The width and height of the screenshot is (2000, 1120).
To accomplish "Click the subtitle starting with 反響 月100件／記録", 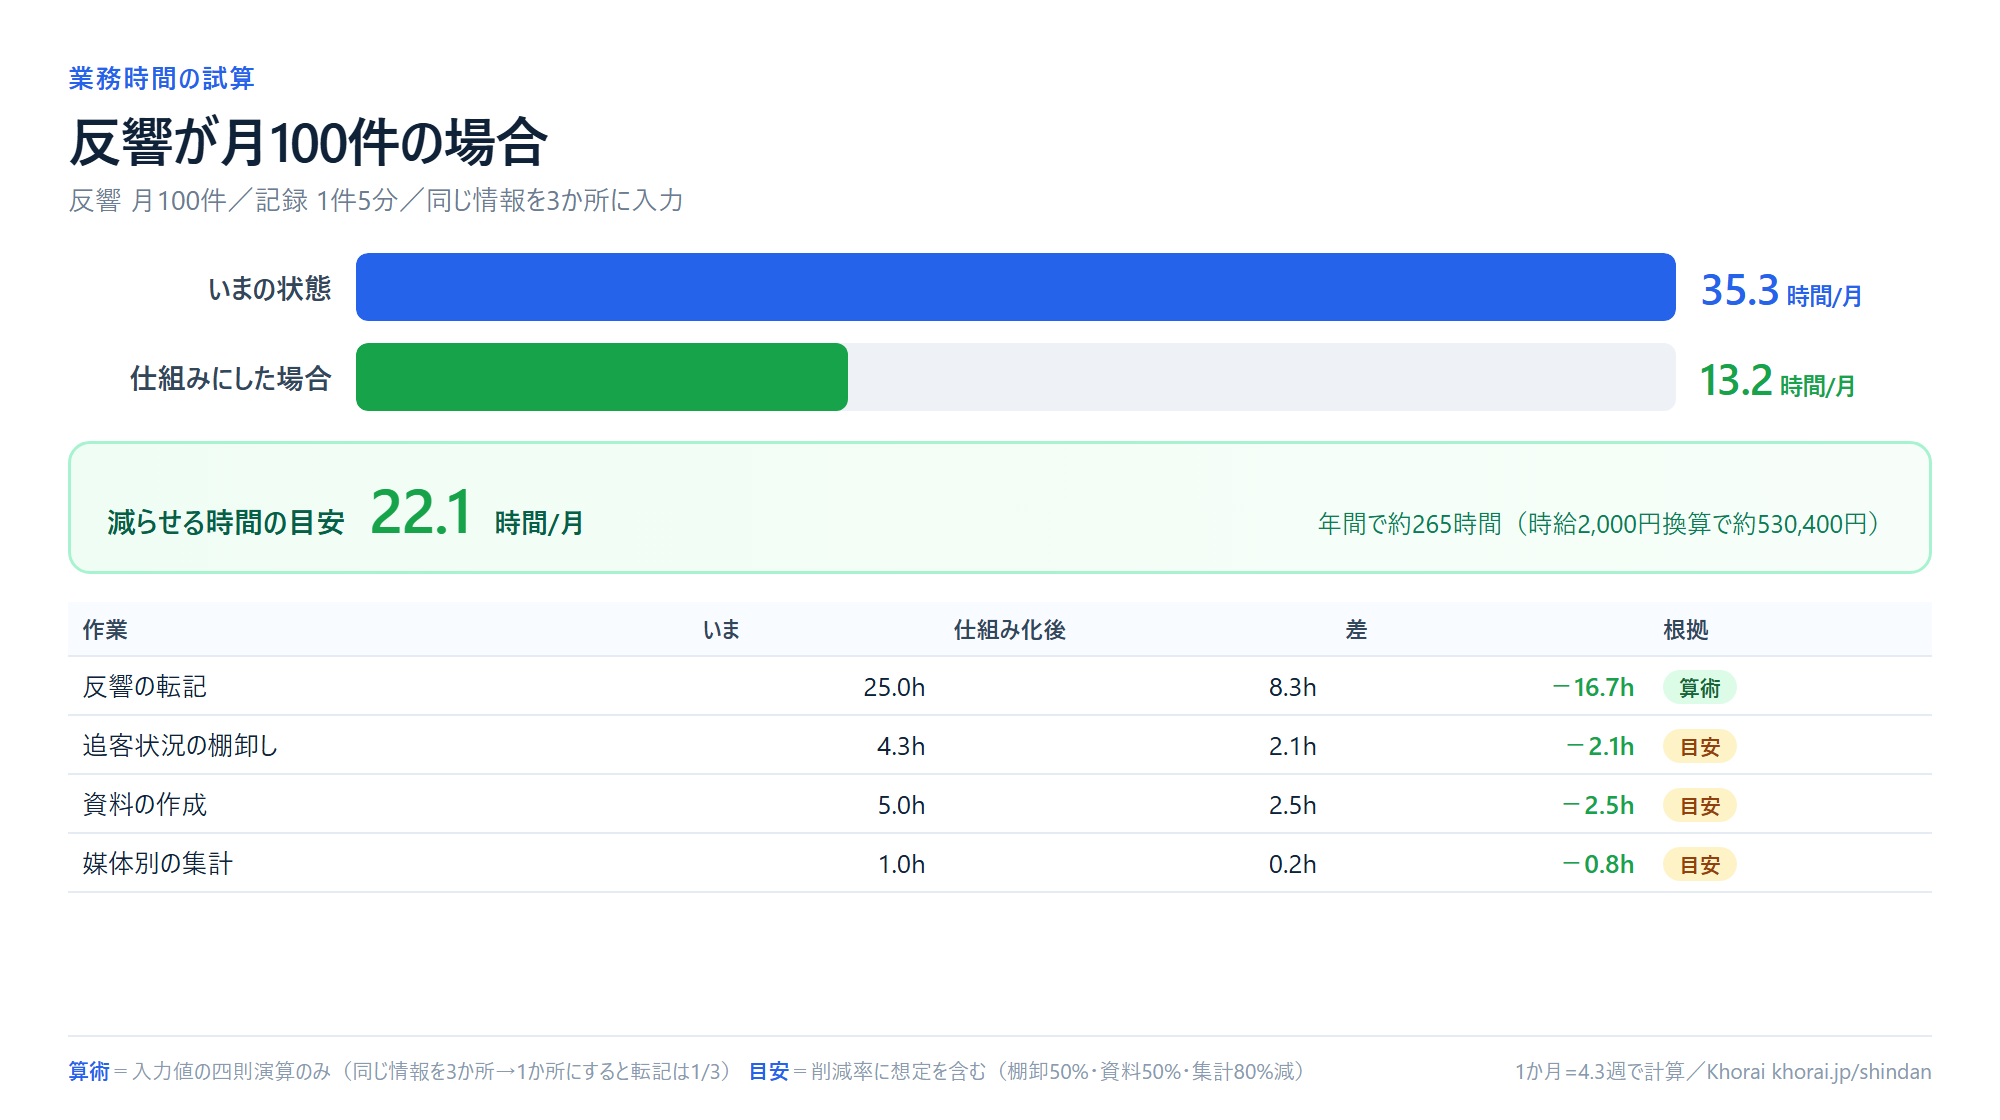I will click(x=375, y=200).
